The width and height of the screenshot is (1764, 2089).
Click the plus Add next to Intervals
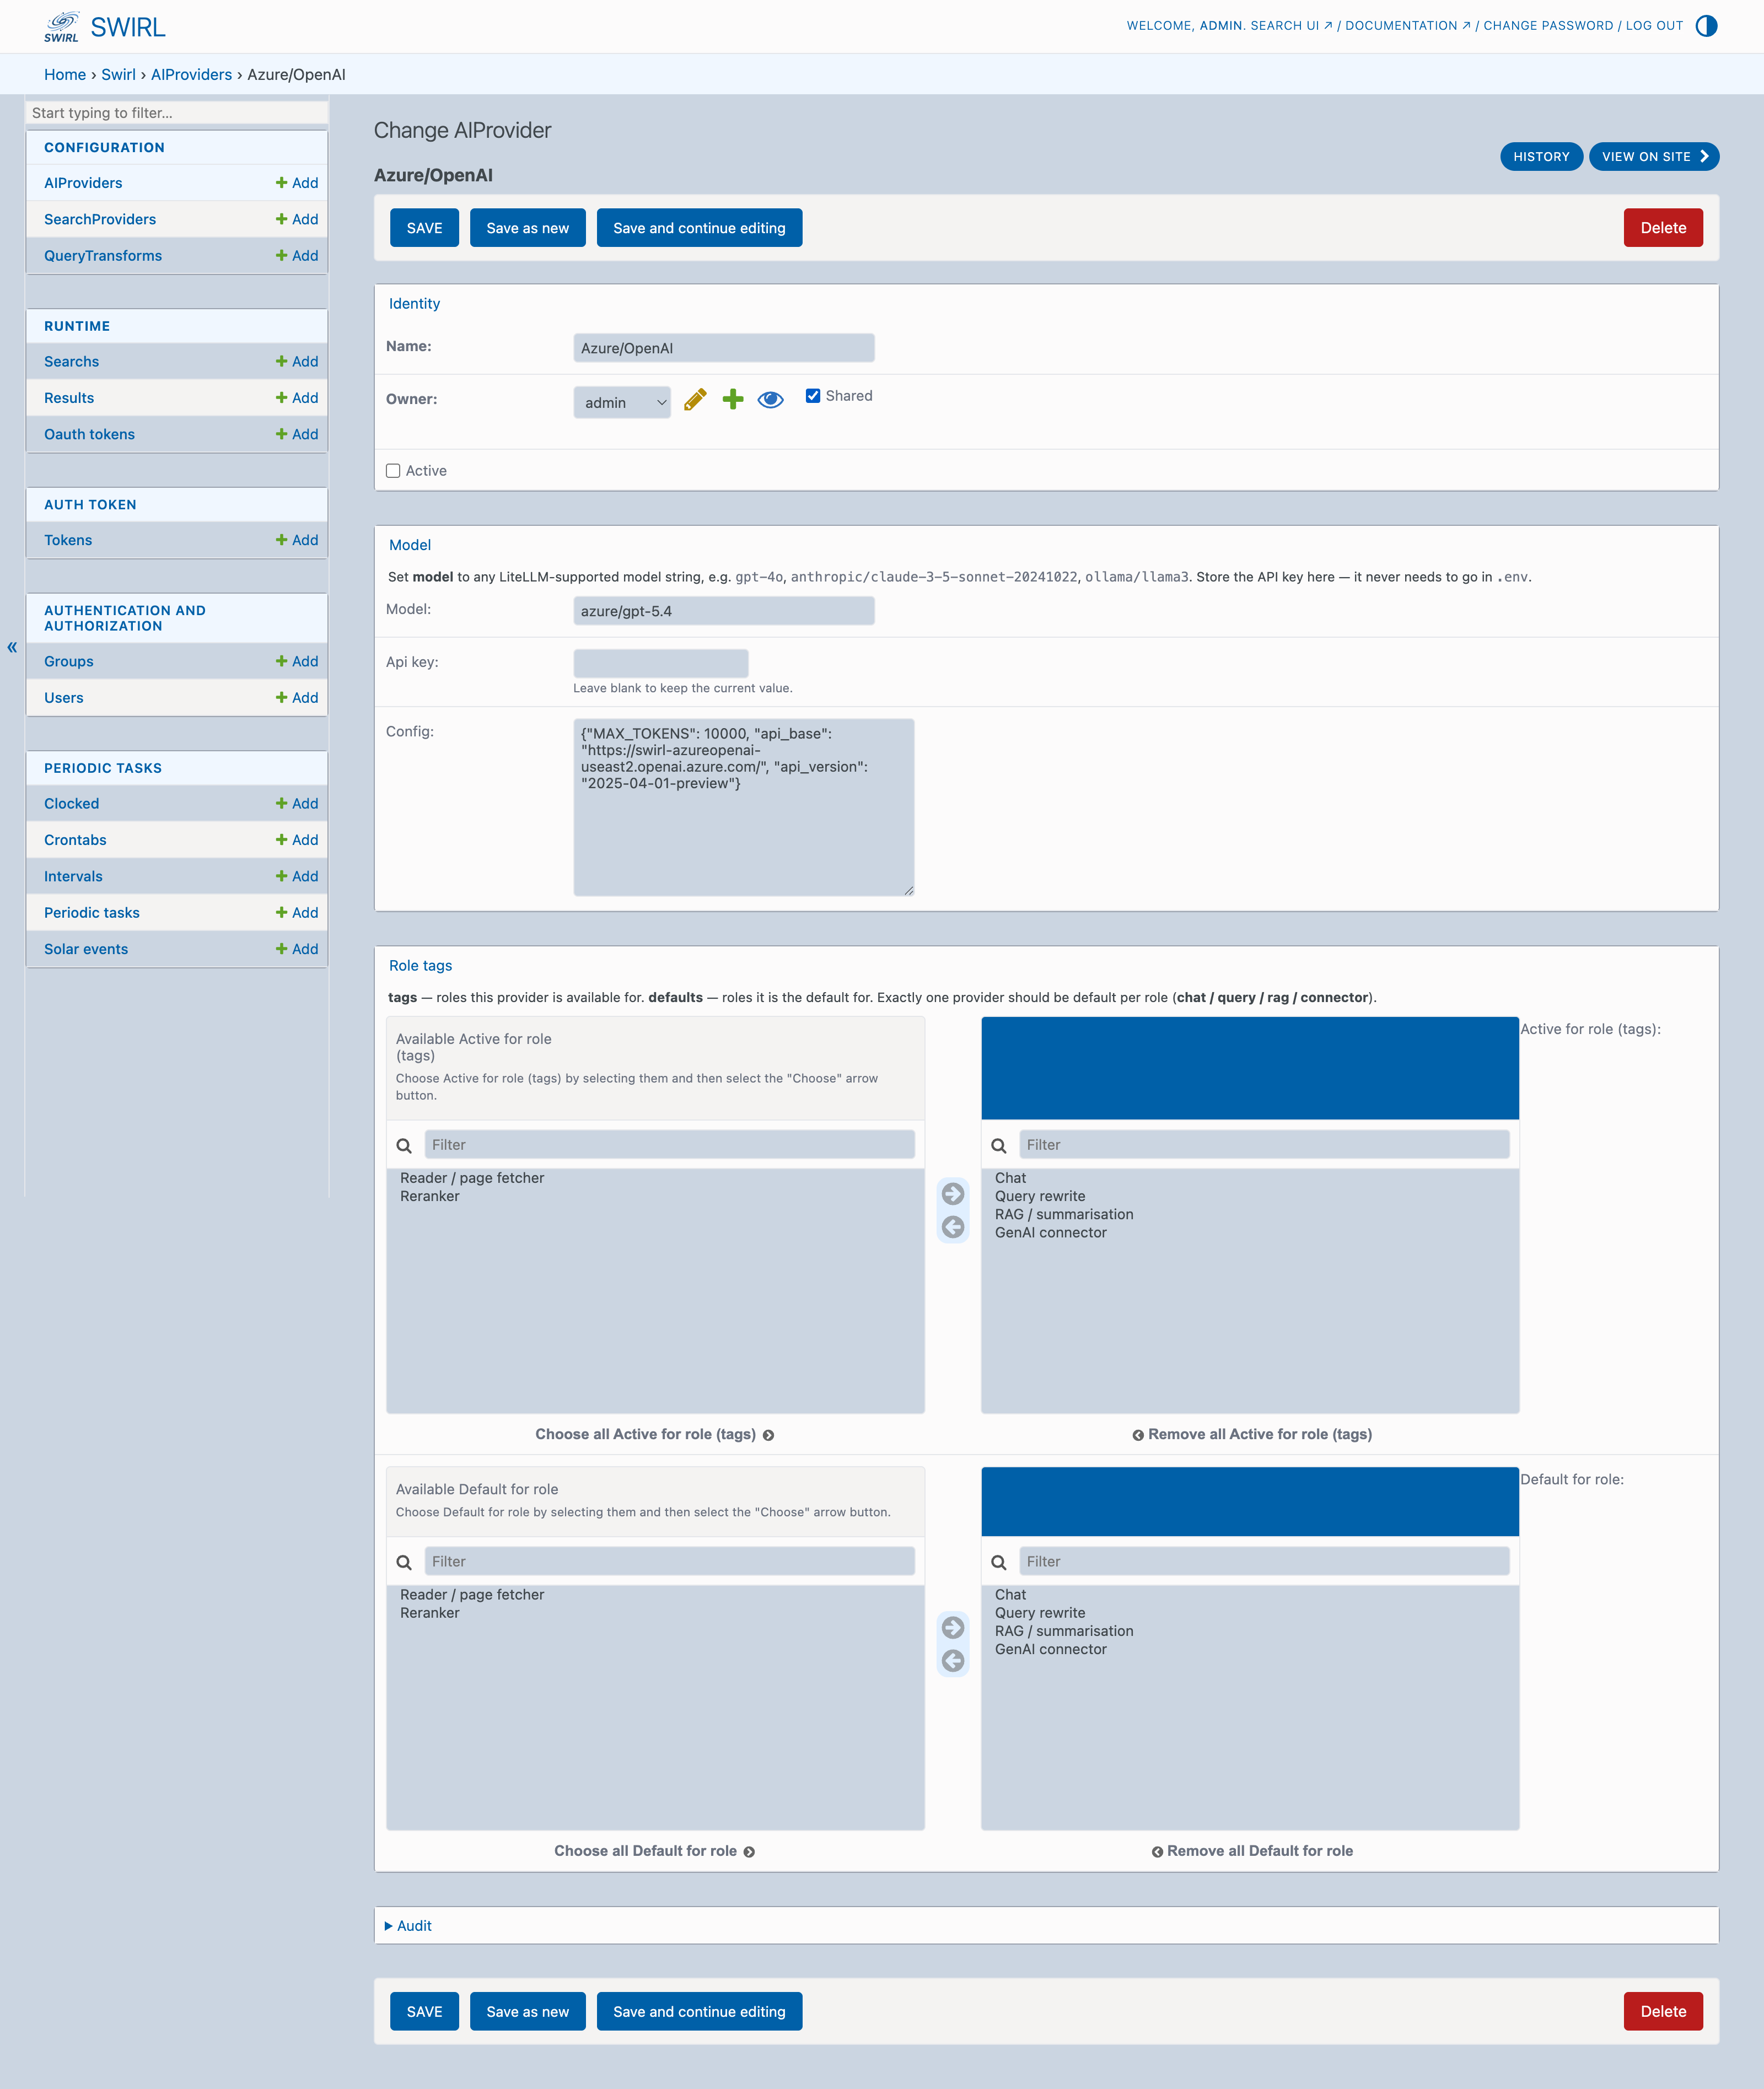[x=297, y=876]
